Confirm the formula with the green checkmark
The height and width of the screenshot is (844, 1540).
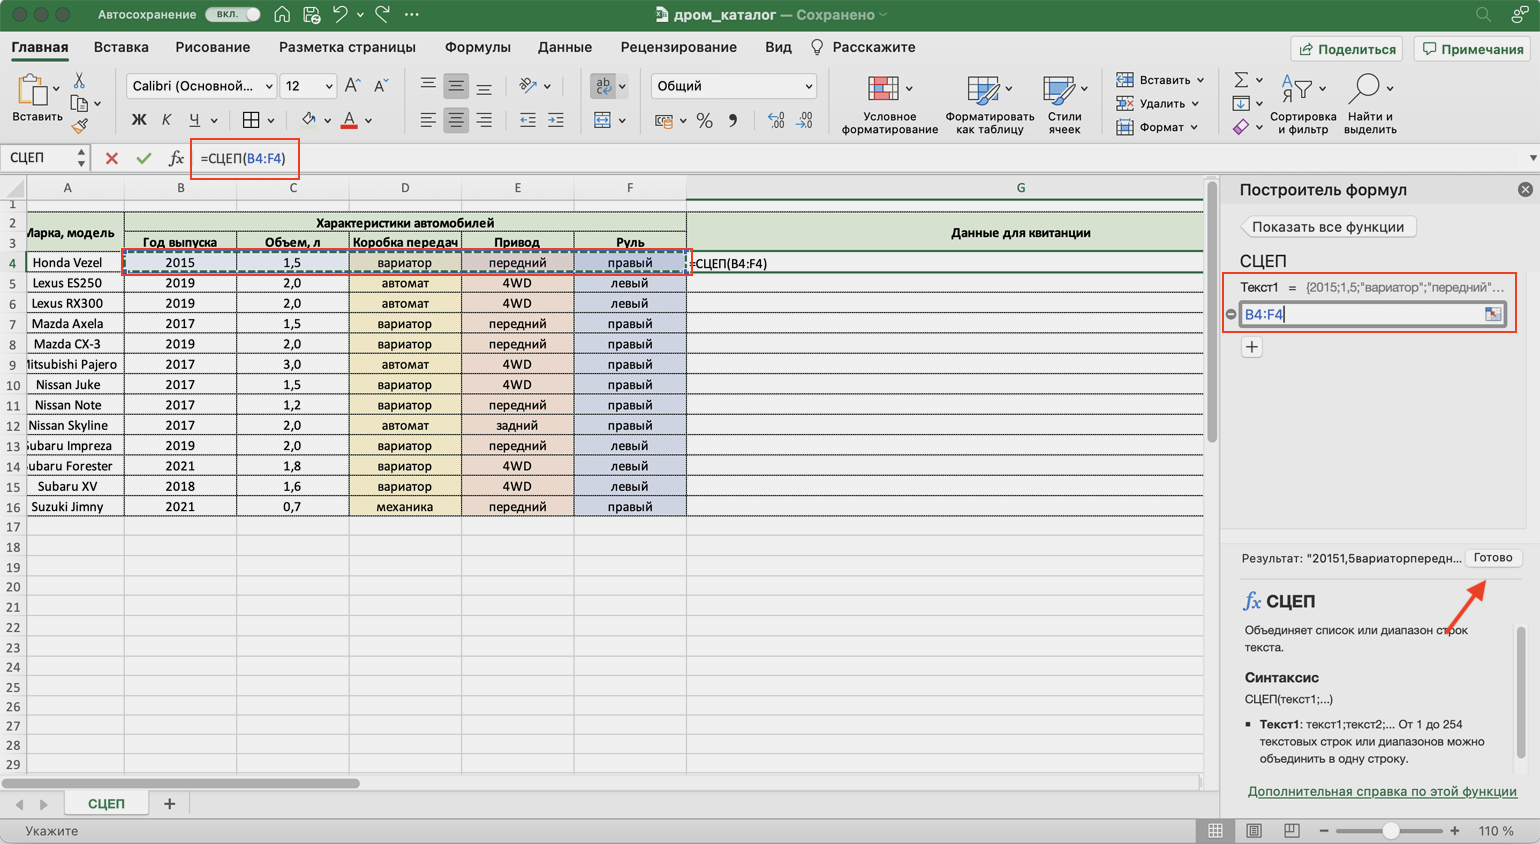pos(144,158)
